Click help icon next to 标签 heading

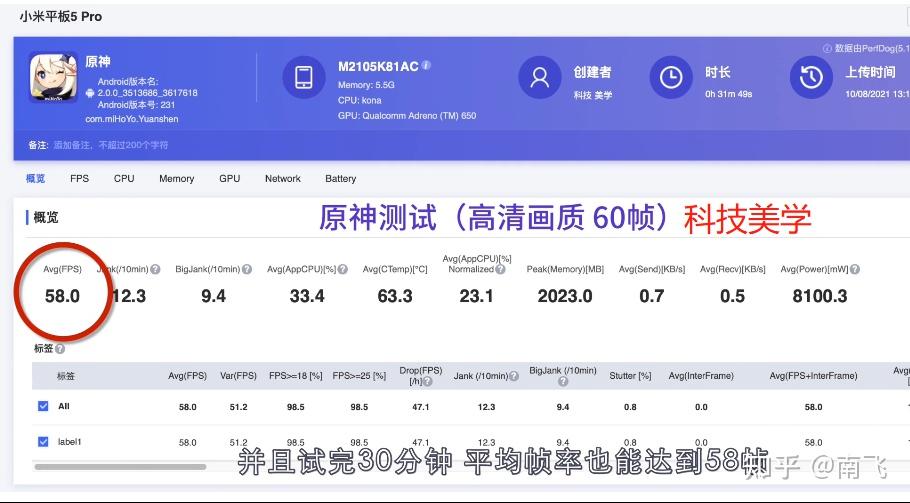[60, 349]
